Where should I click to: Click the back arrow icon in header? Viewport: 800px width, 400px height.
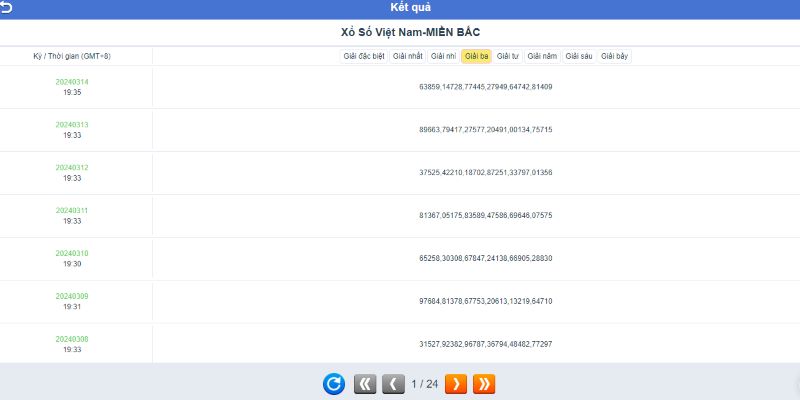6,7
